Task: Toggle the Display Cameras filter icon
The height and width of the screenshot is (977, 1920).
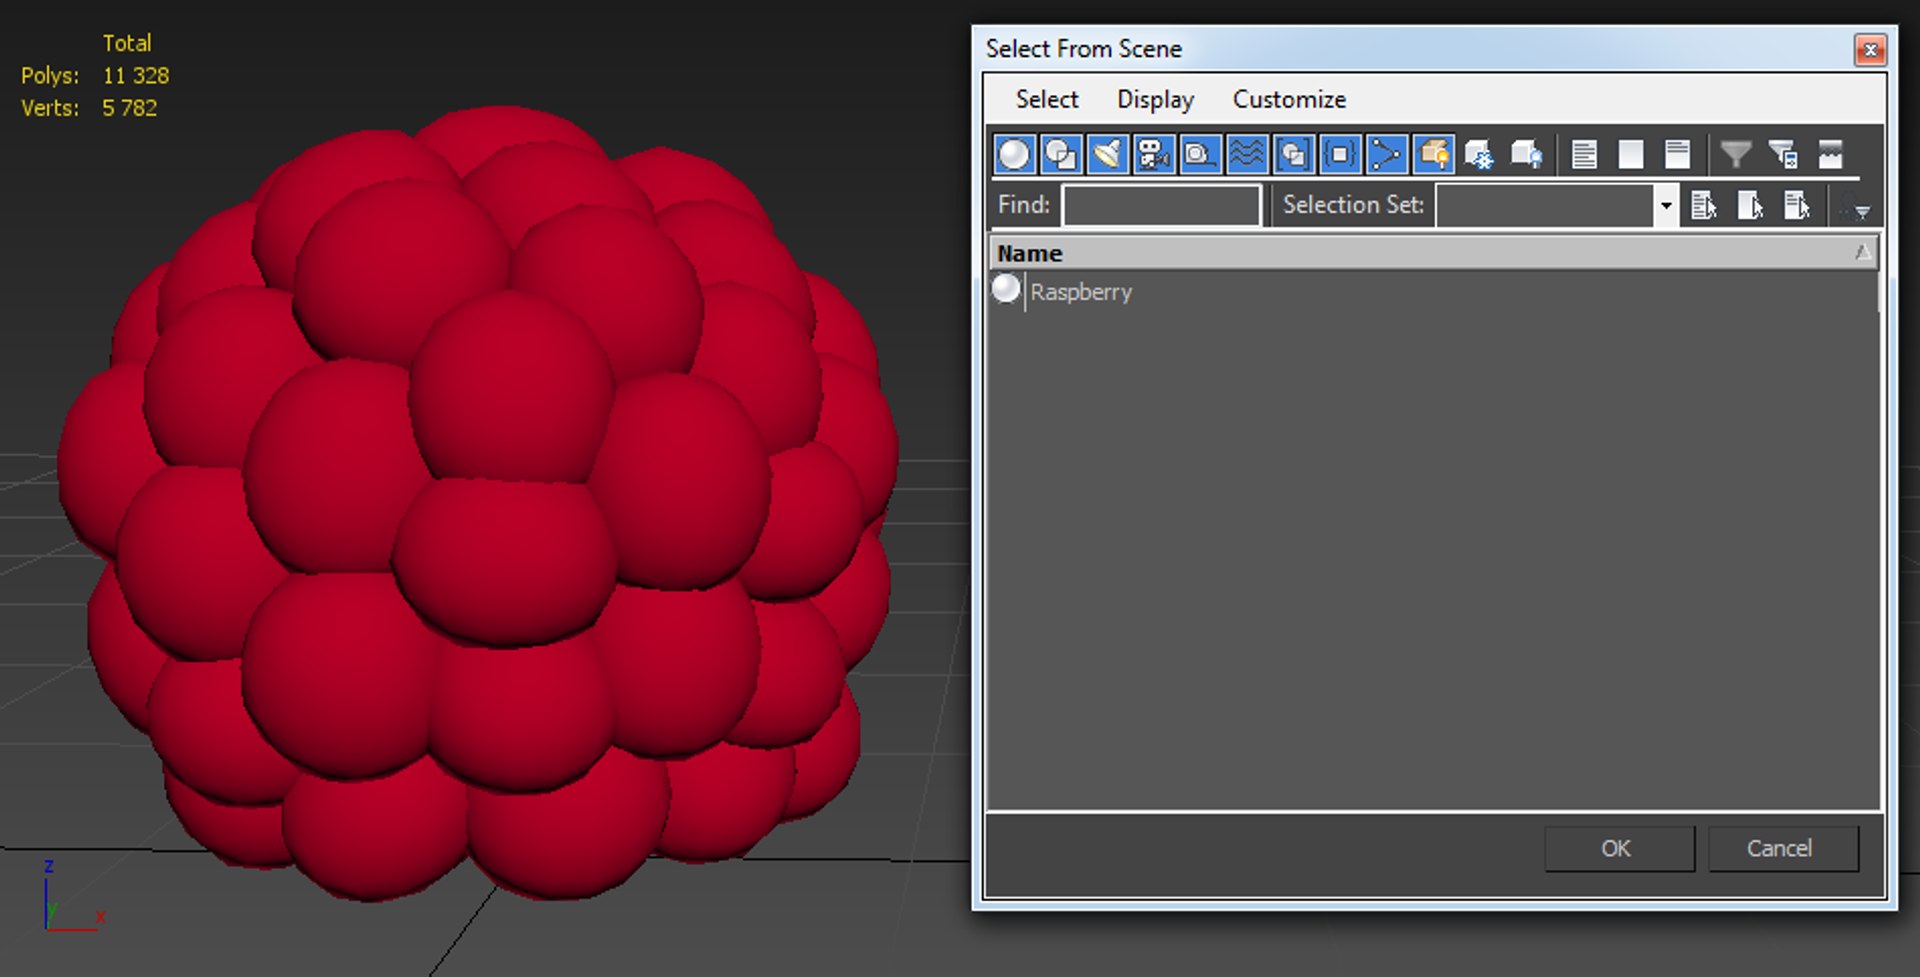Action: [x=1153, y=154]
